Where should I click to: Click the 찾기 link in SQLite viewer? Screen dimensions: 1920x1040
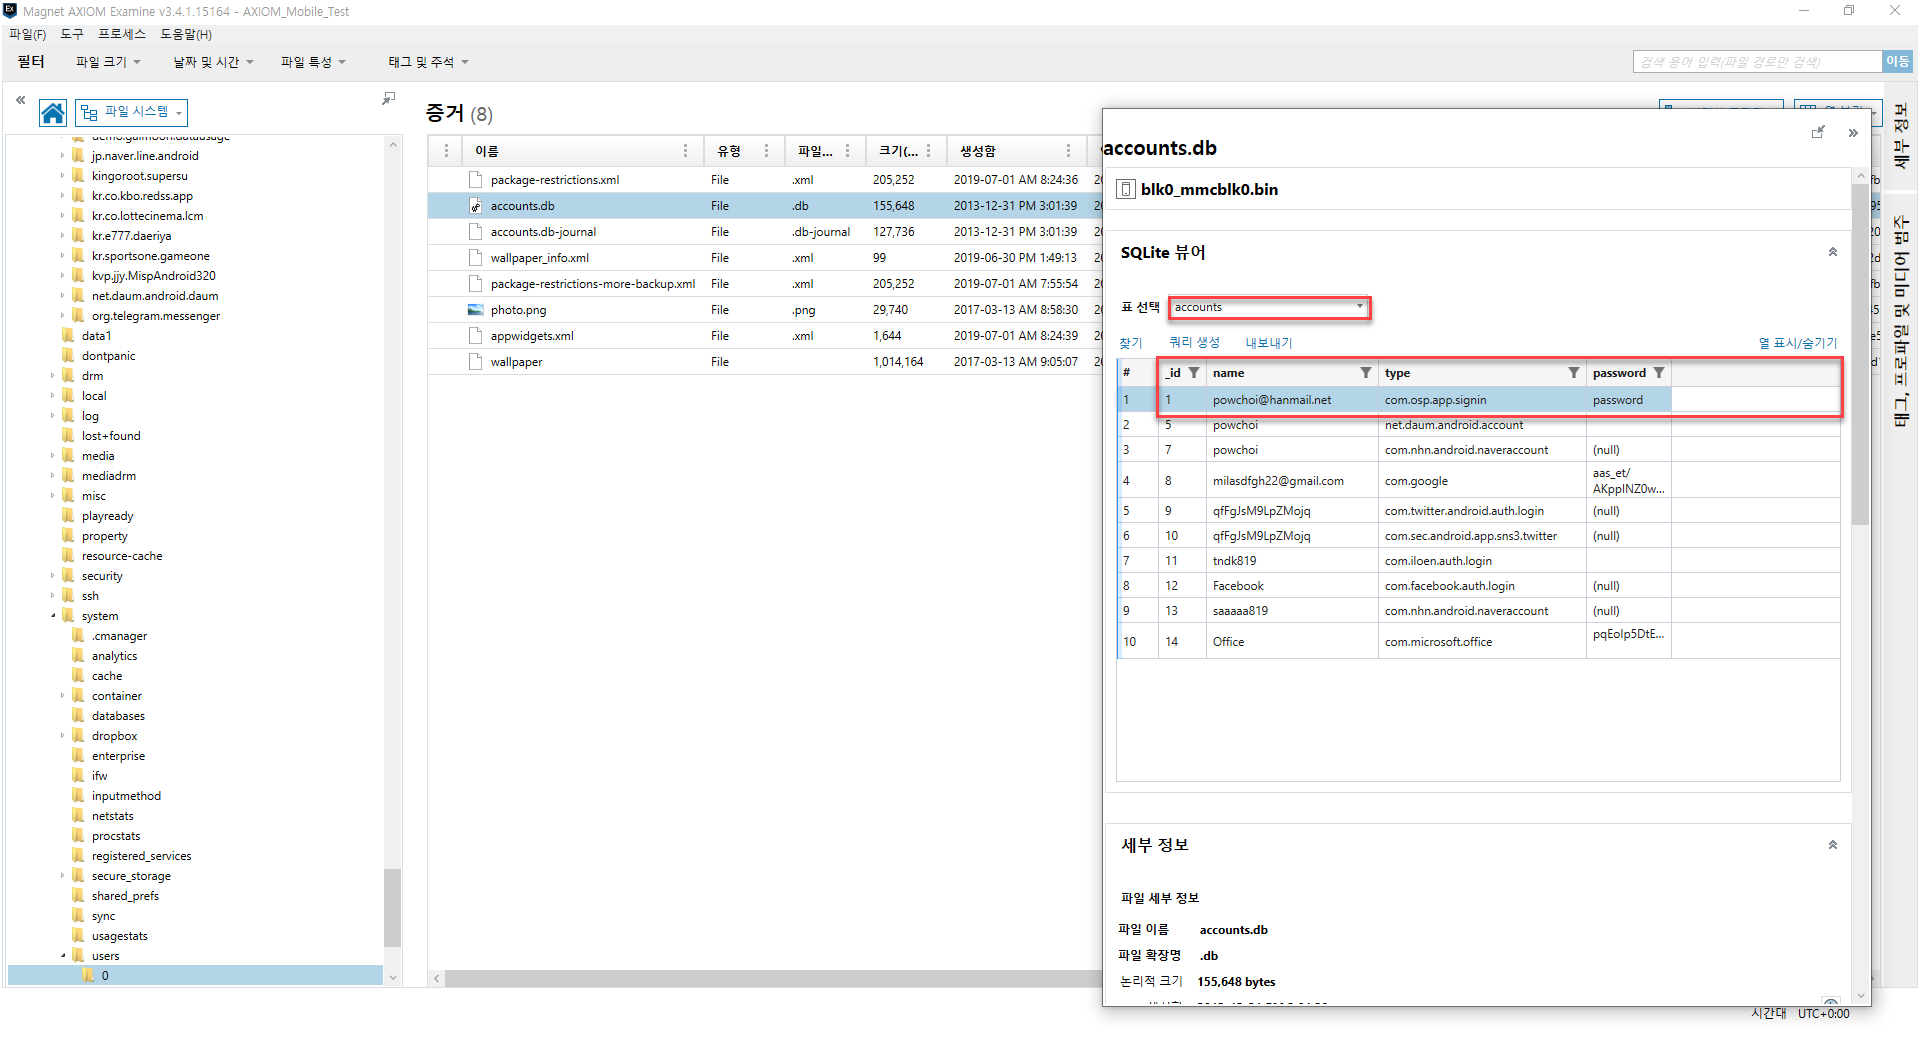pos(1131,343)
